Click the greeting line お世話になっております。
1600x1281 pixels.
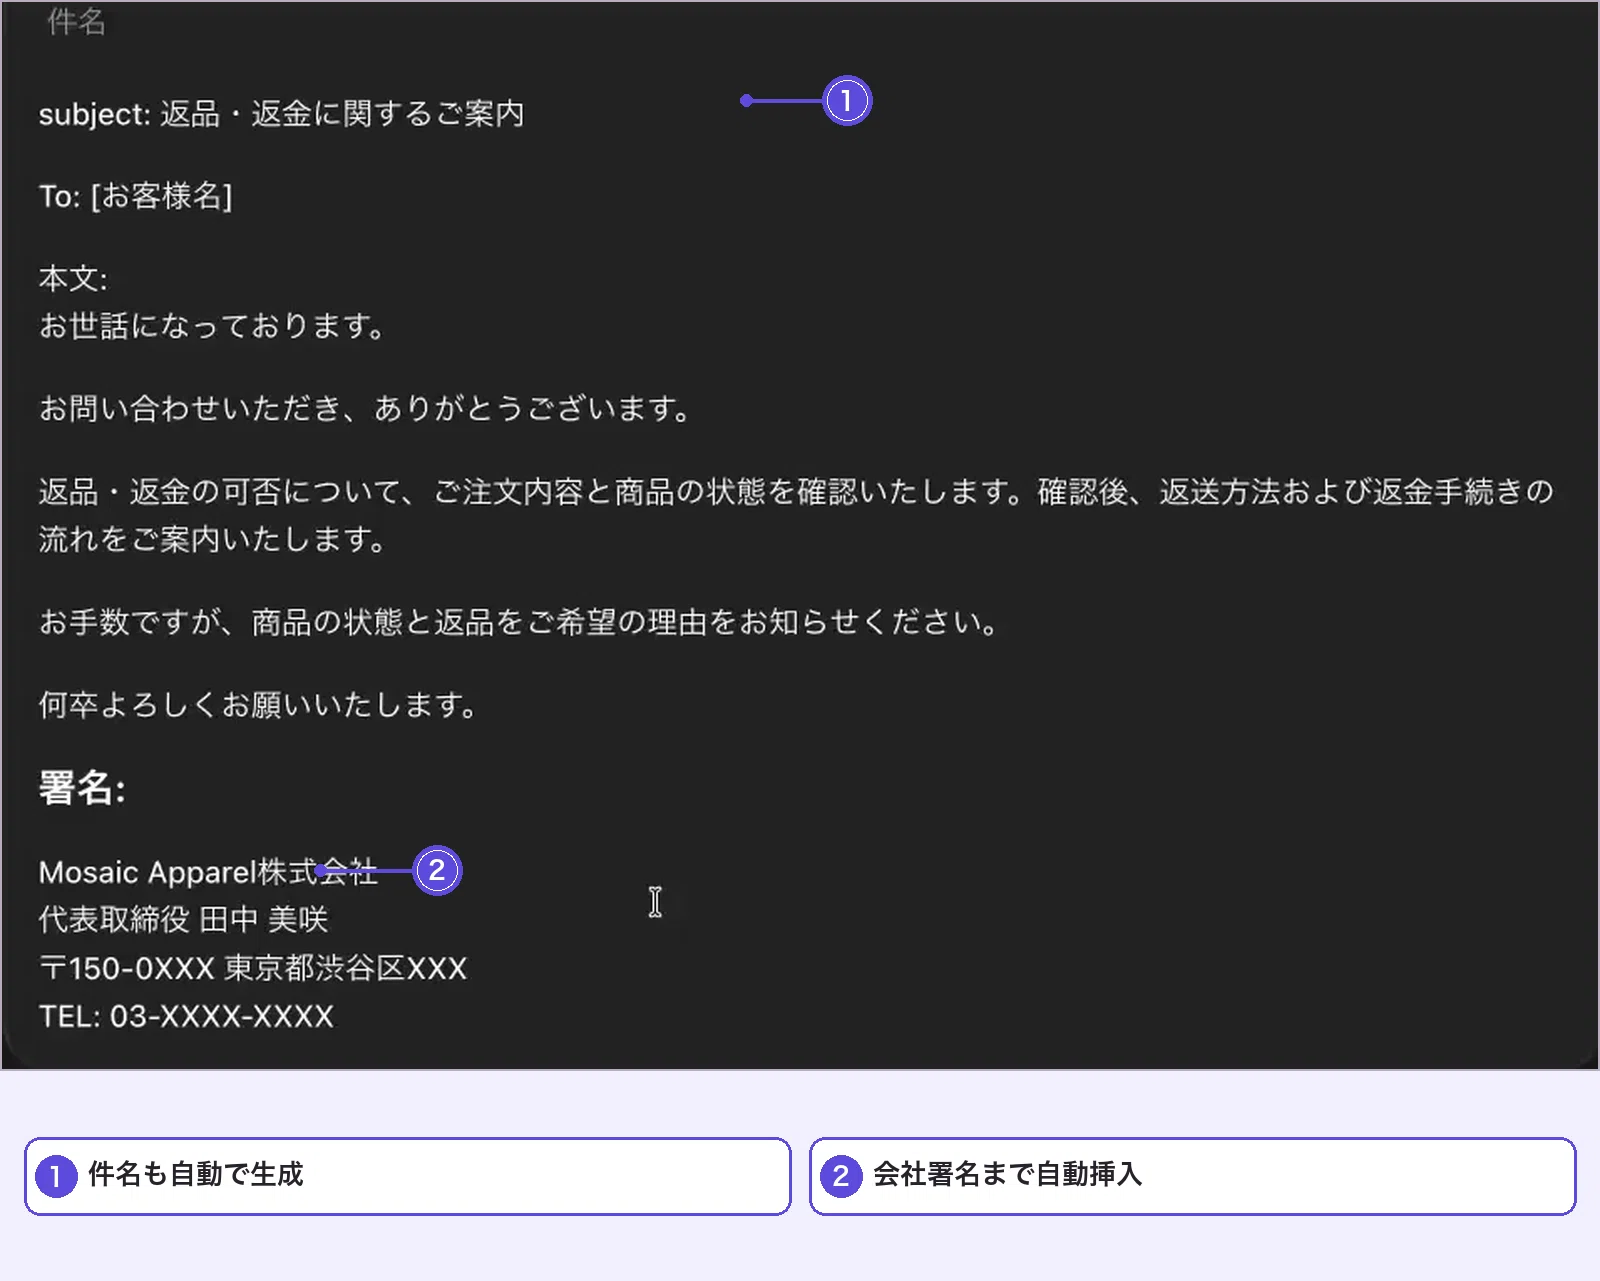tap(212, 326)
